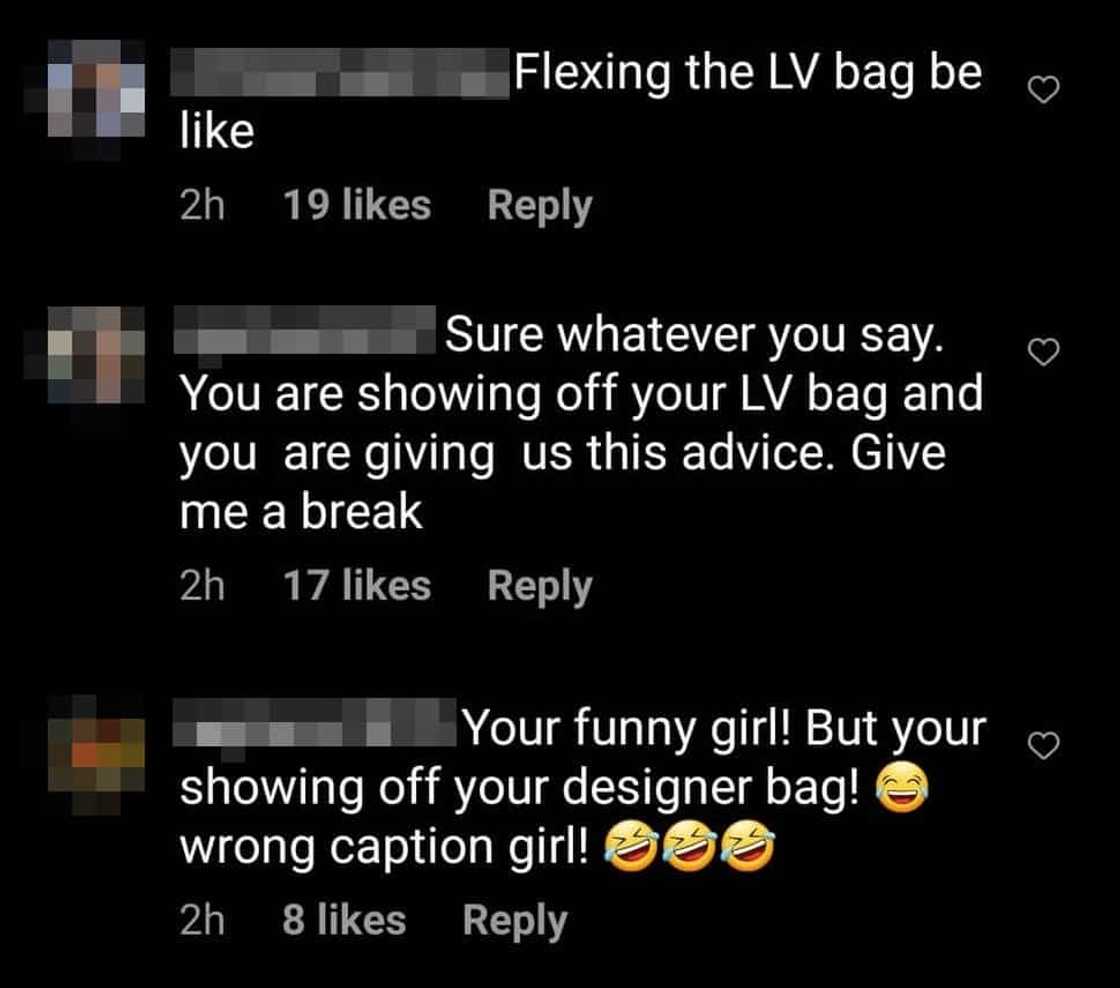Open username beside 'Flexing the LV bag'
Screen dimensions: 1120x988
(340, 72)
